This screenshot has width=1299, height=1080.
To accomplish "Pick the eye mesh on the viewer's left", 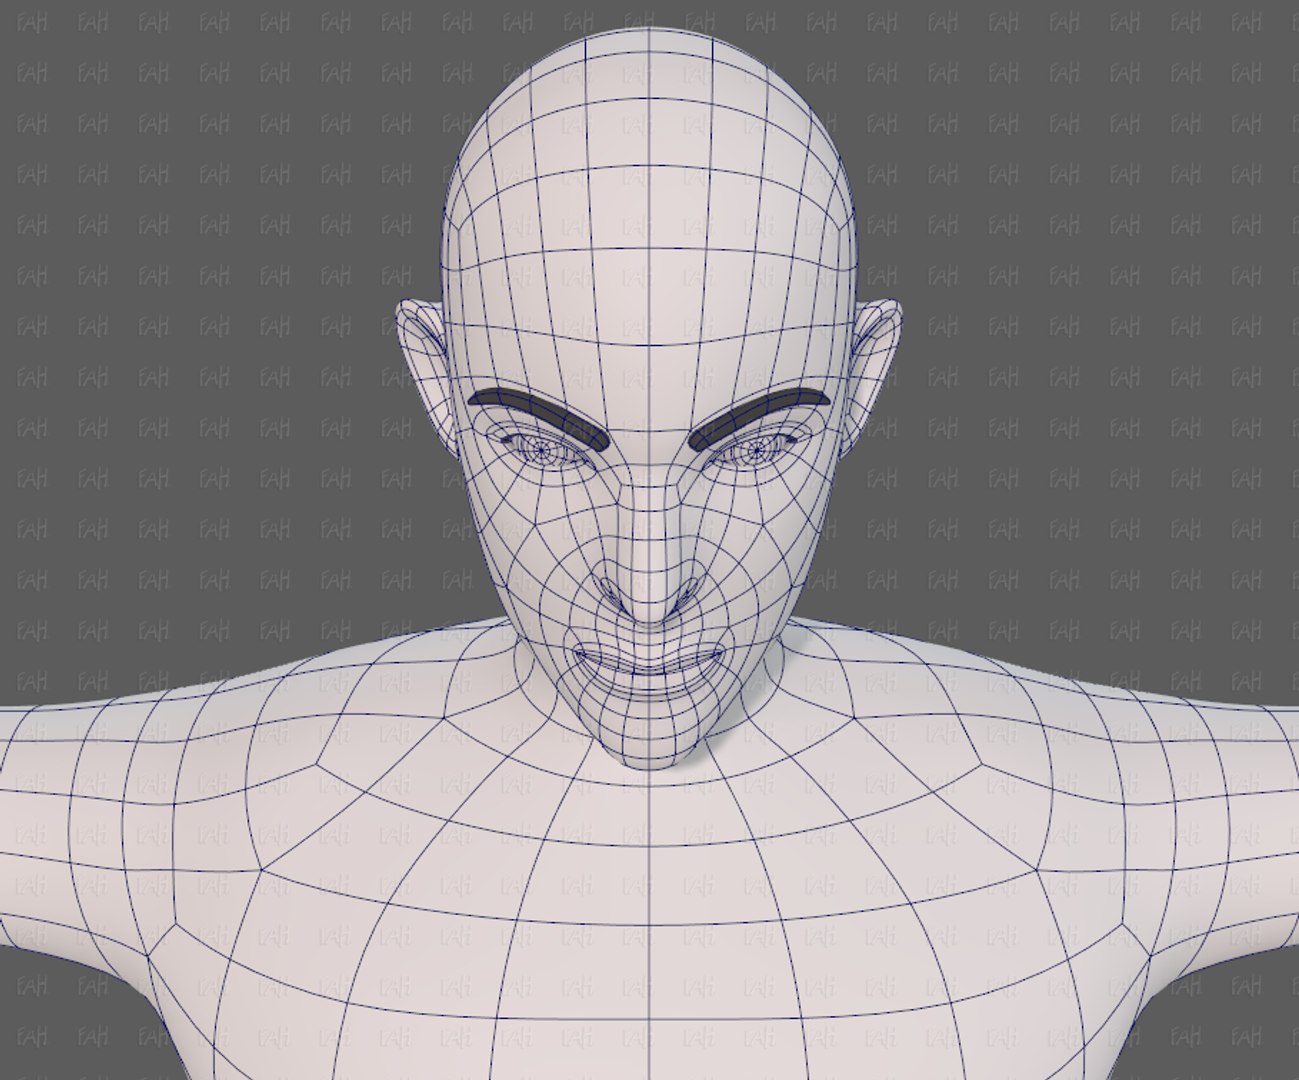I will (542, 452).
